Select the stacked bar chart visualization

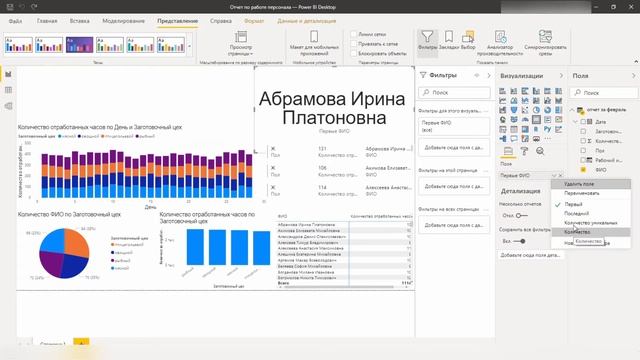click(503, 91)
